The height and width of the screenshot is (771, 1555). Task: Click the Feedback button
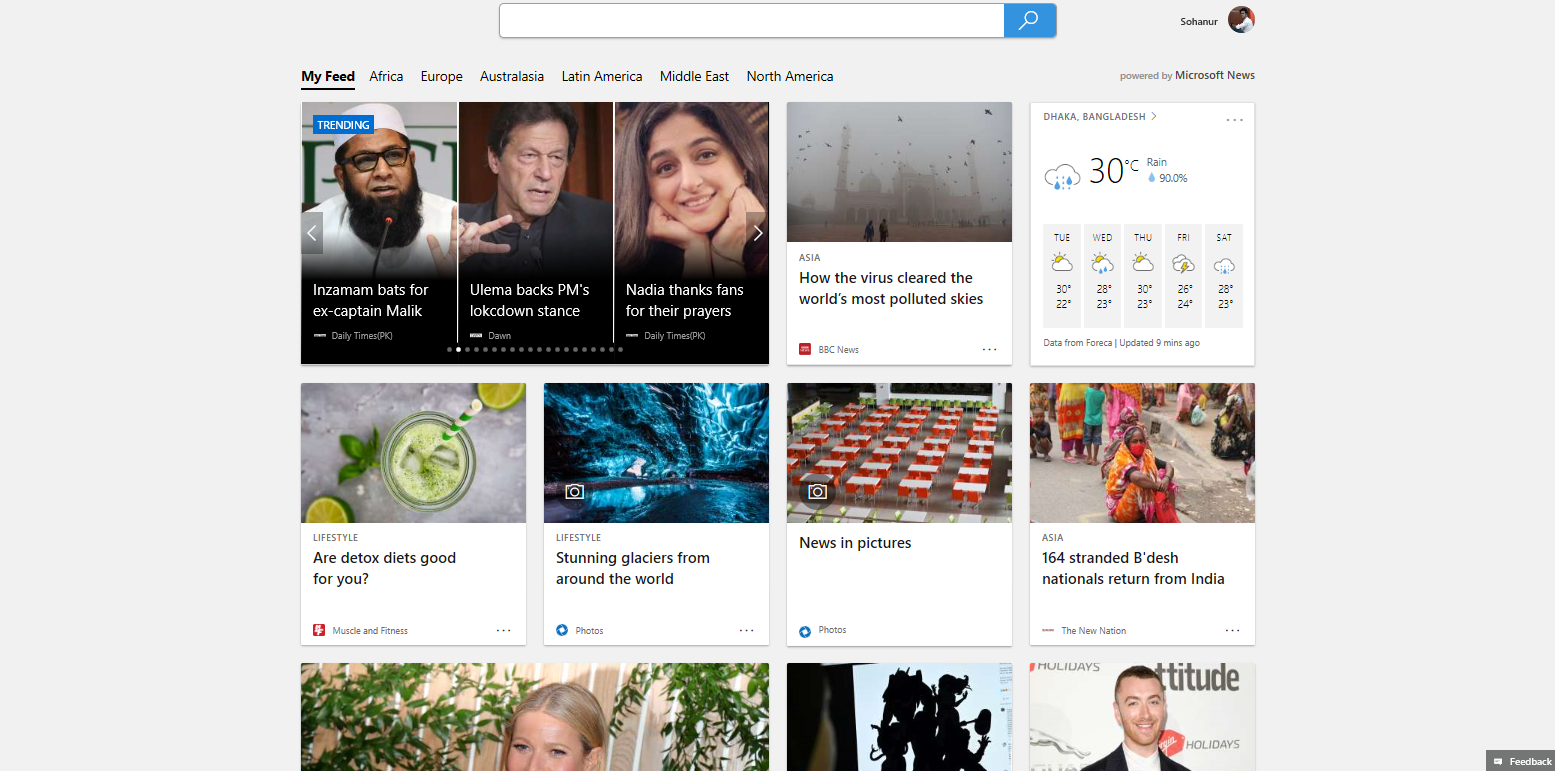[1520, 761]
